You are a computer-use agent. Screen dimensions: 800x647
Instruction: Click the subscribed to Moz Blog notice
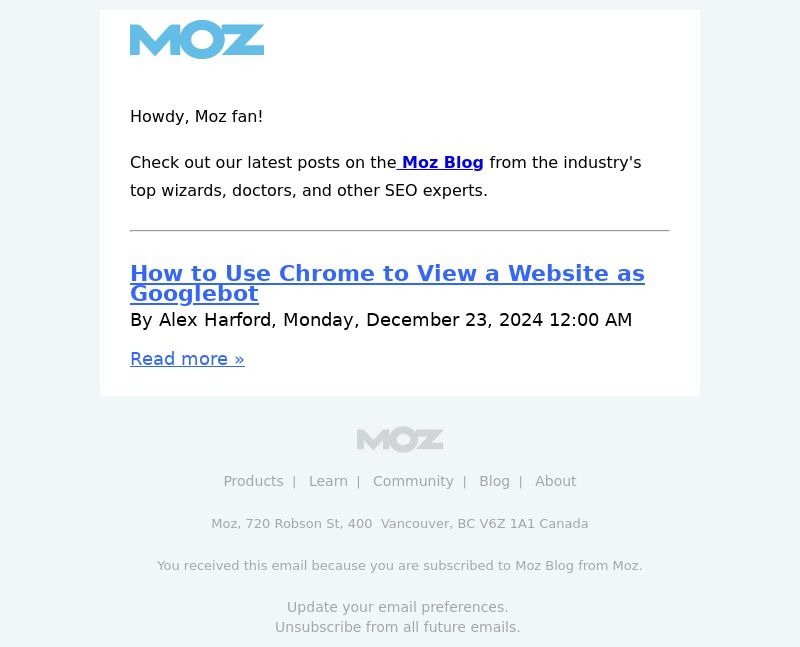399,565
